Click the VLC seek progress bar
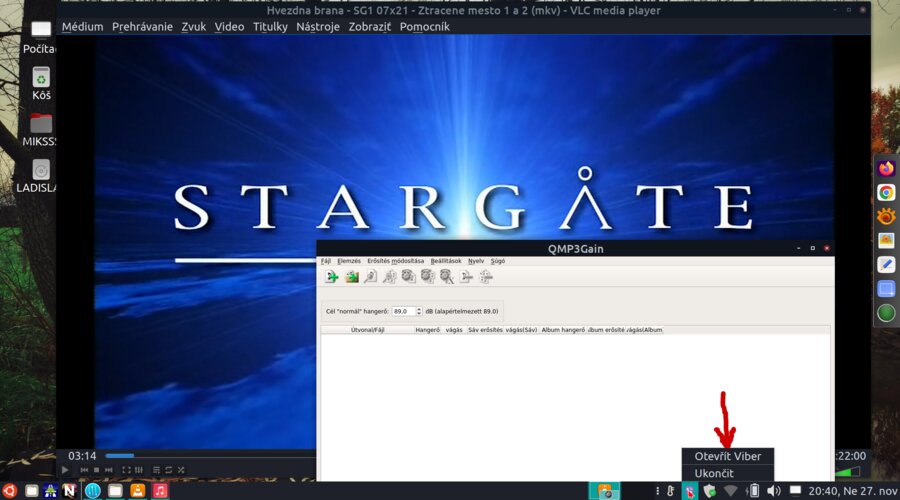The height and width of the screenshot is (500, 900). (200, 456)
